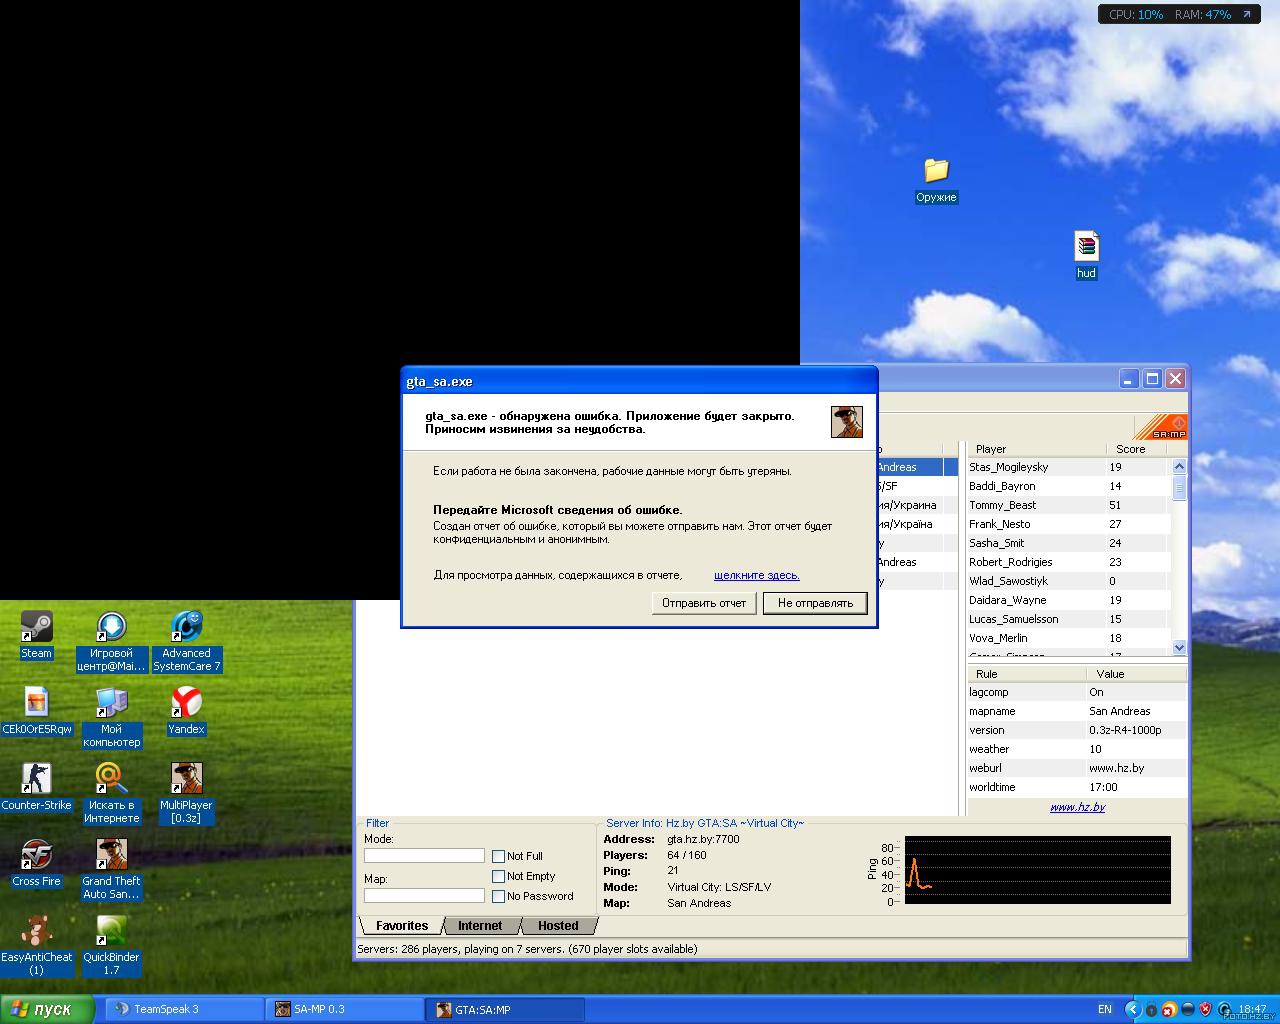The height and width of the screenshot is (1024, 1280).
Task: Select player Tommy_Beast
Action: click(1069, 505)
